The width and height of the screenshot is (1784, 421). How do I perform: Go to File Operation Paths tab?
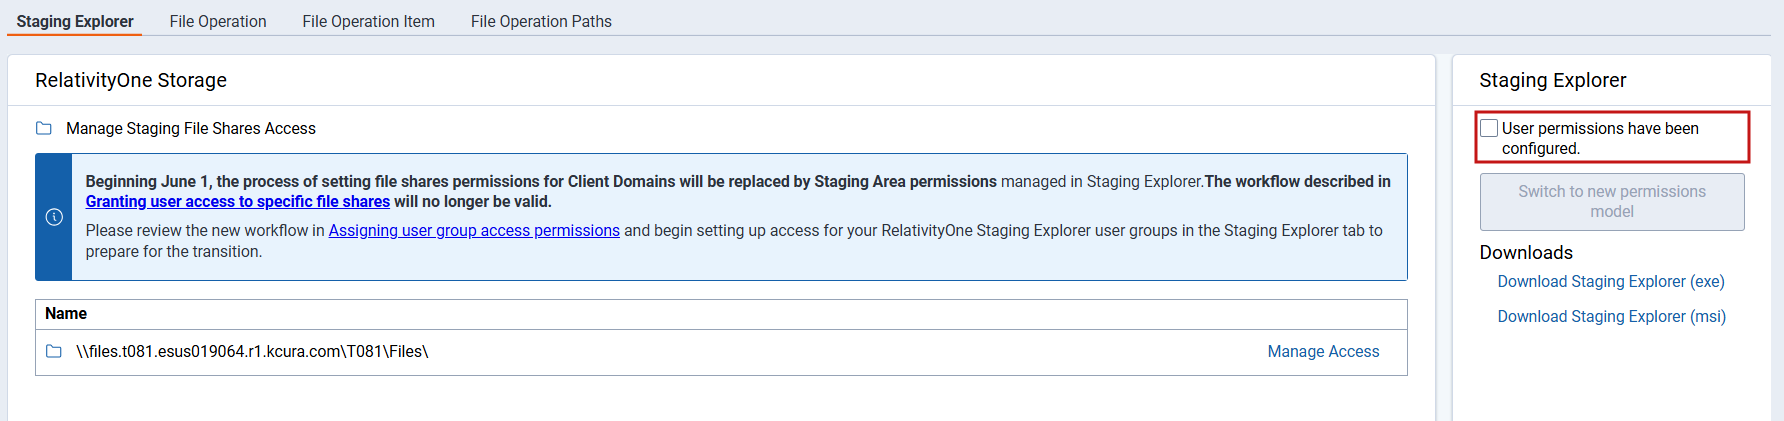click(x=541, y=21)
